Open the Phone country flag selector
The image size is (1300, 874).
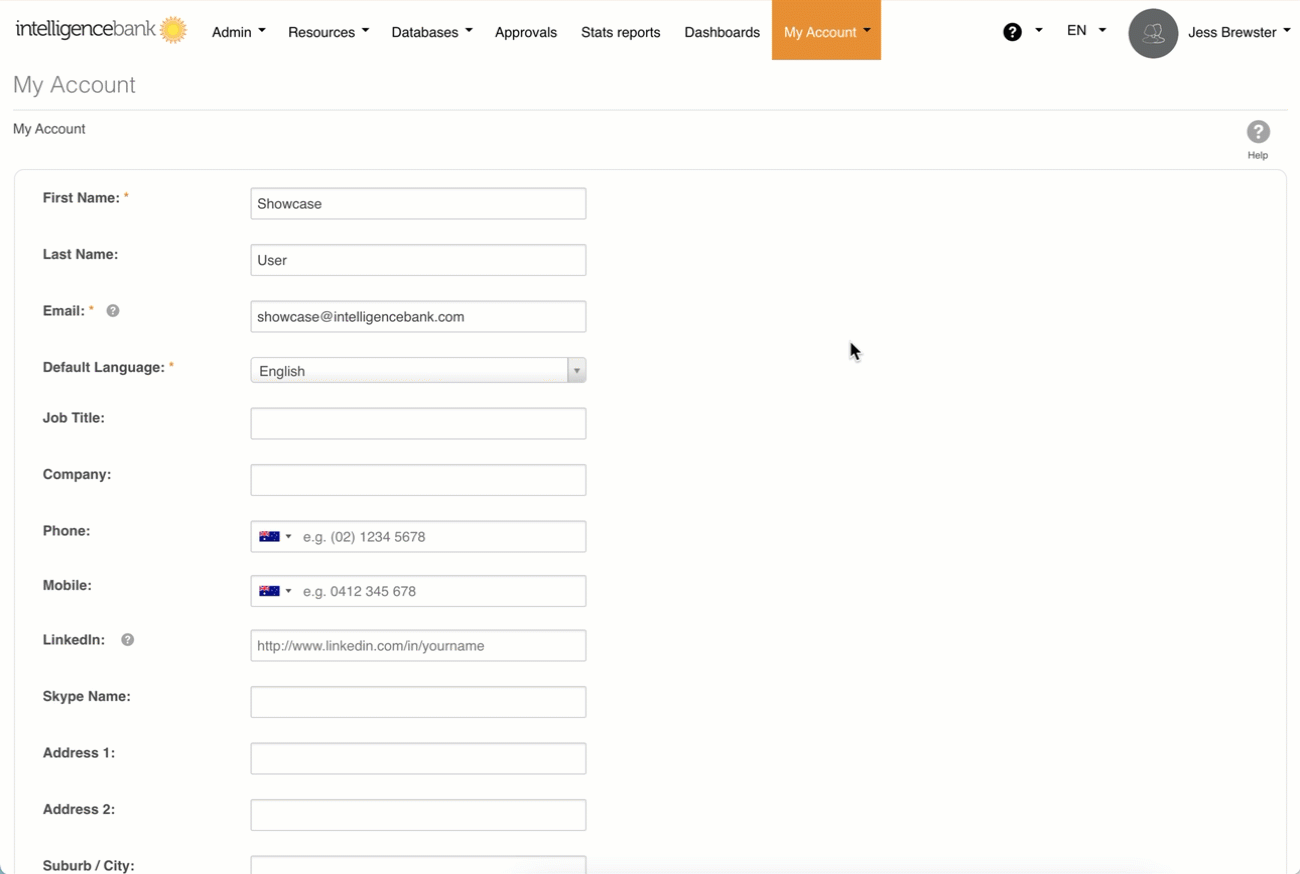(x=275, y=537)
